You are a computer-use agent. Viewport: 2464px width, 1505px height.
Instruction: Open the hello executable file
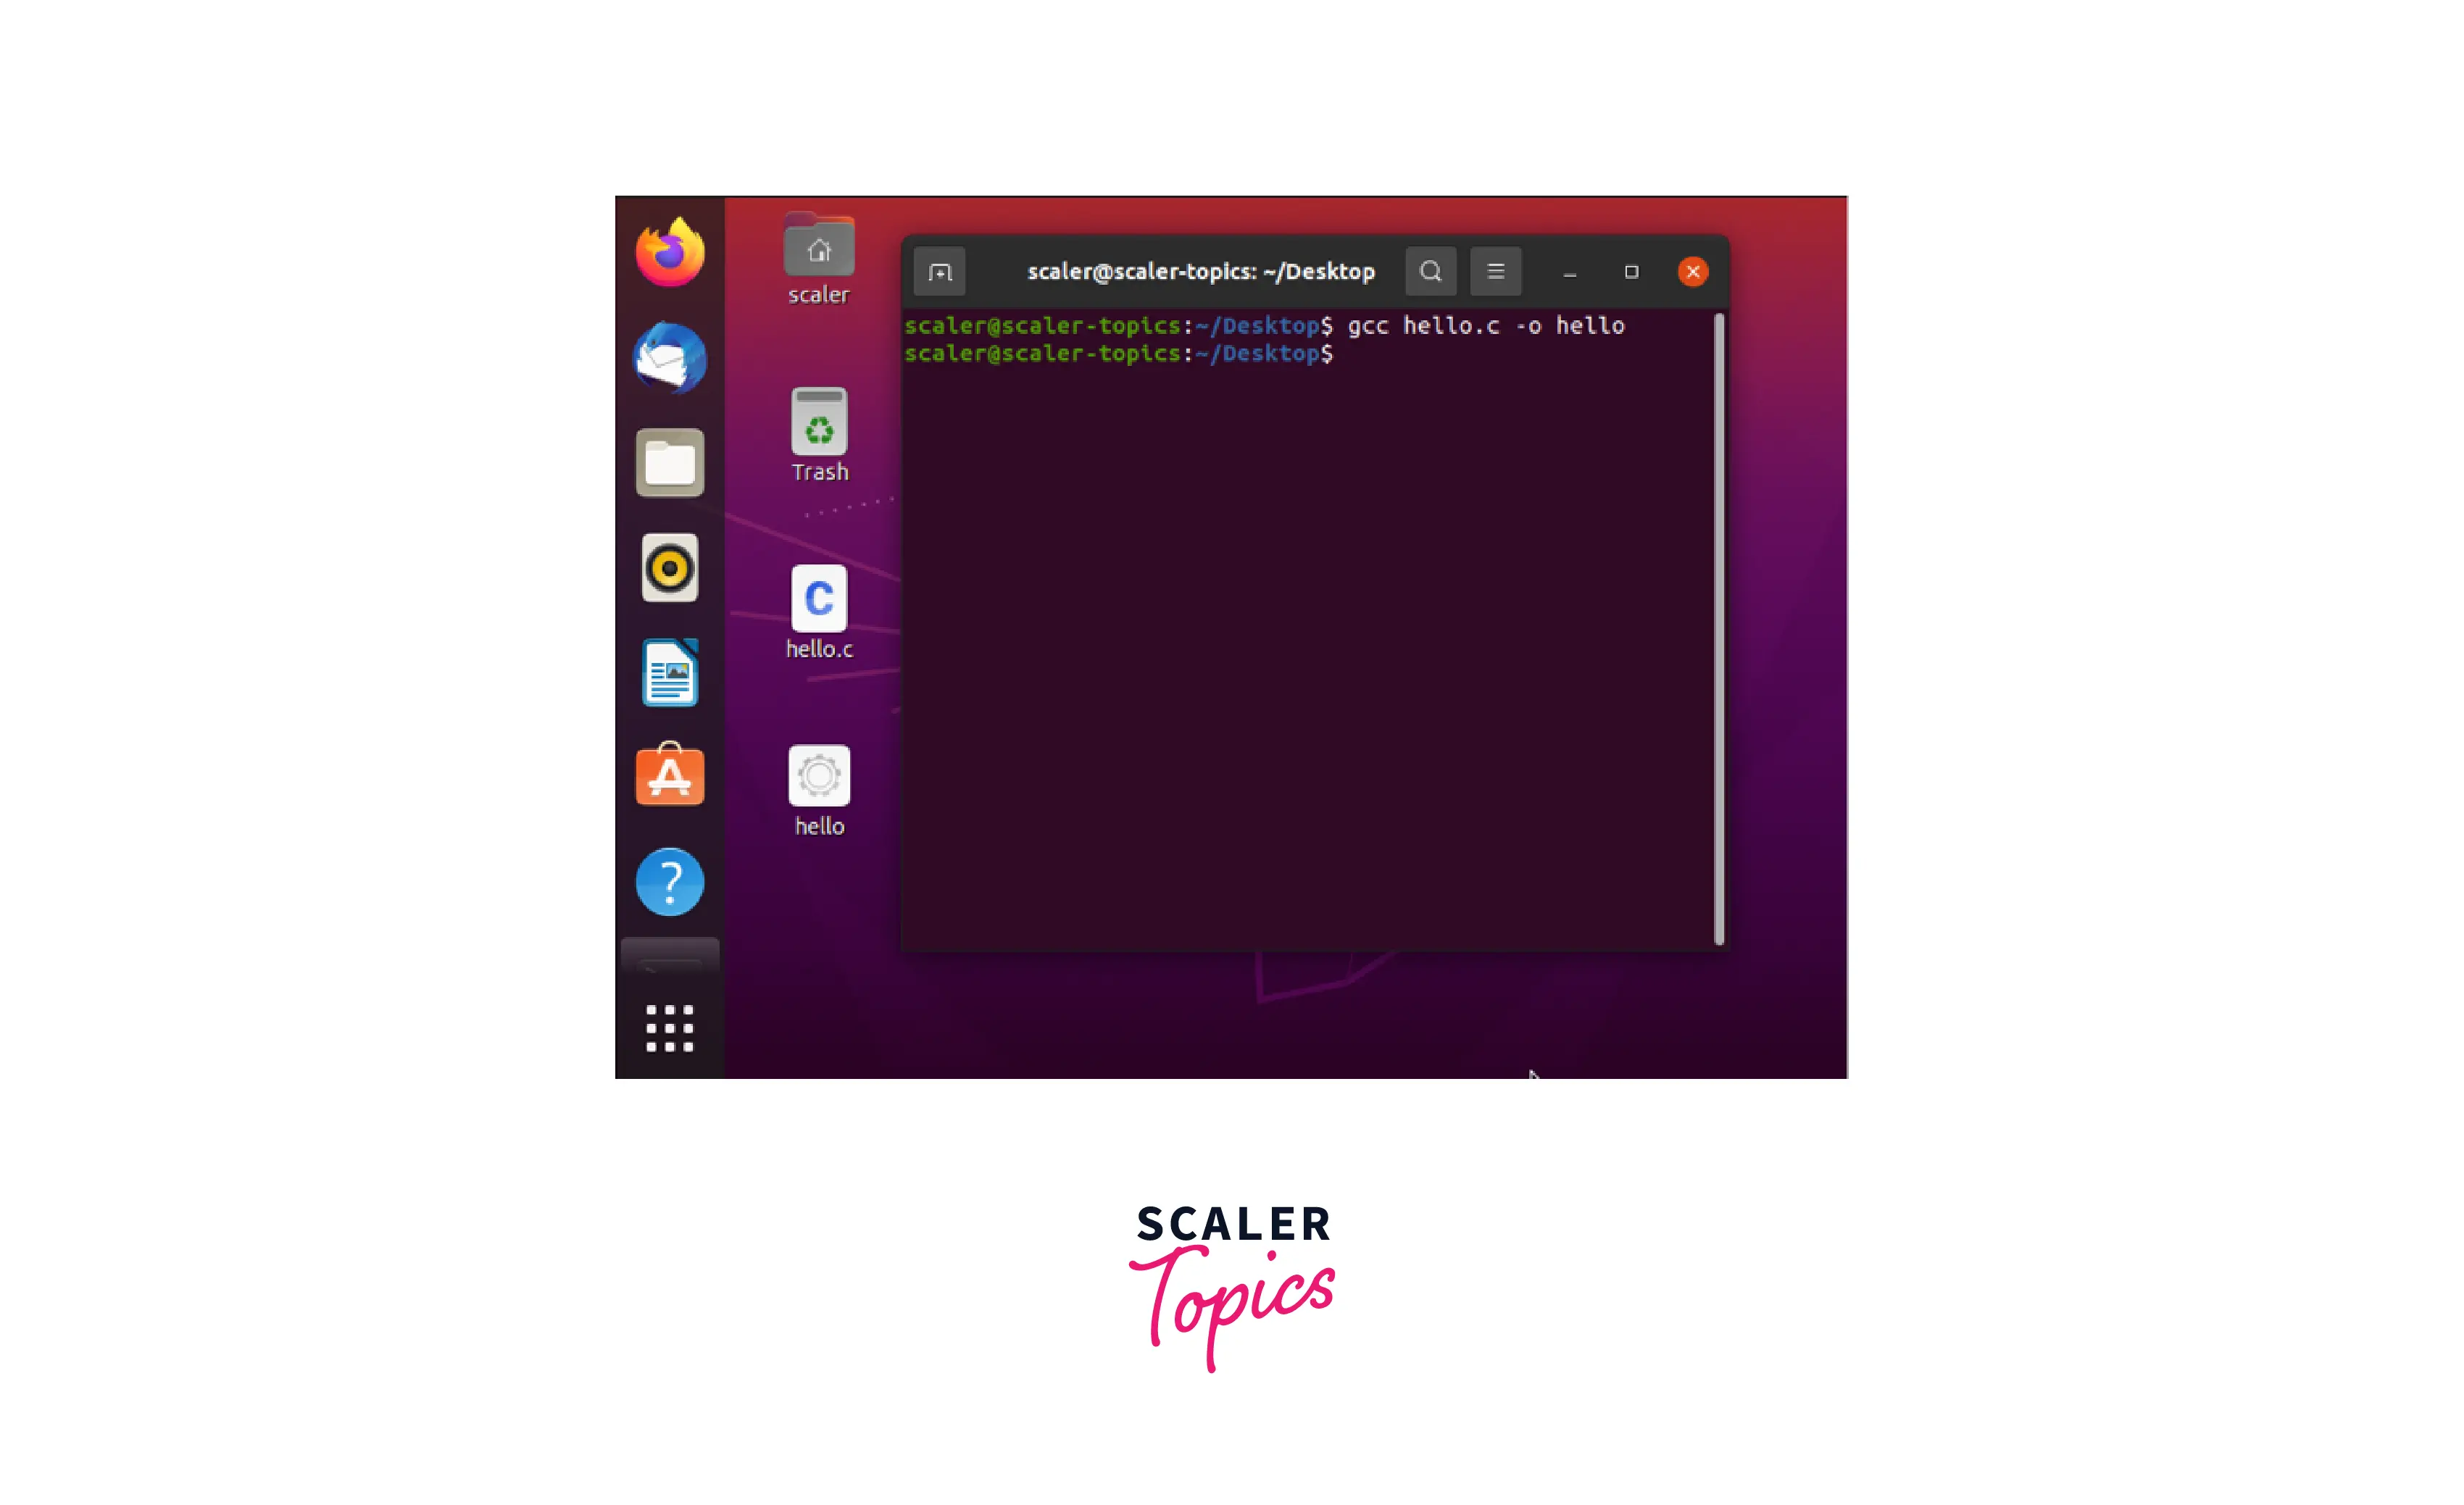click(817, 787)
